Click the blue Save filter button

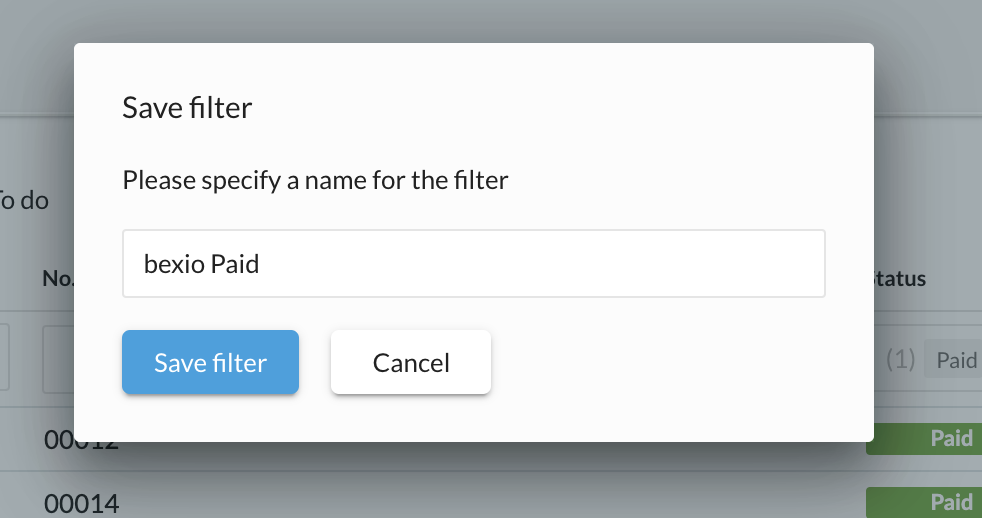coord(210,362)
